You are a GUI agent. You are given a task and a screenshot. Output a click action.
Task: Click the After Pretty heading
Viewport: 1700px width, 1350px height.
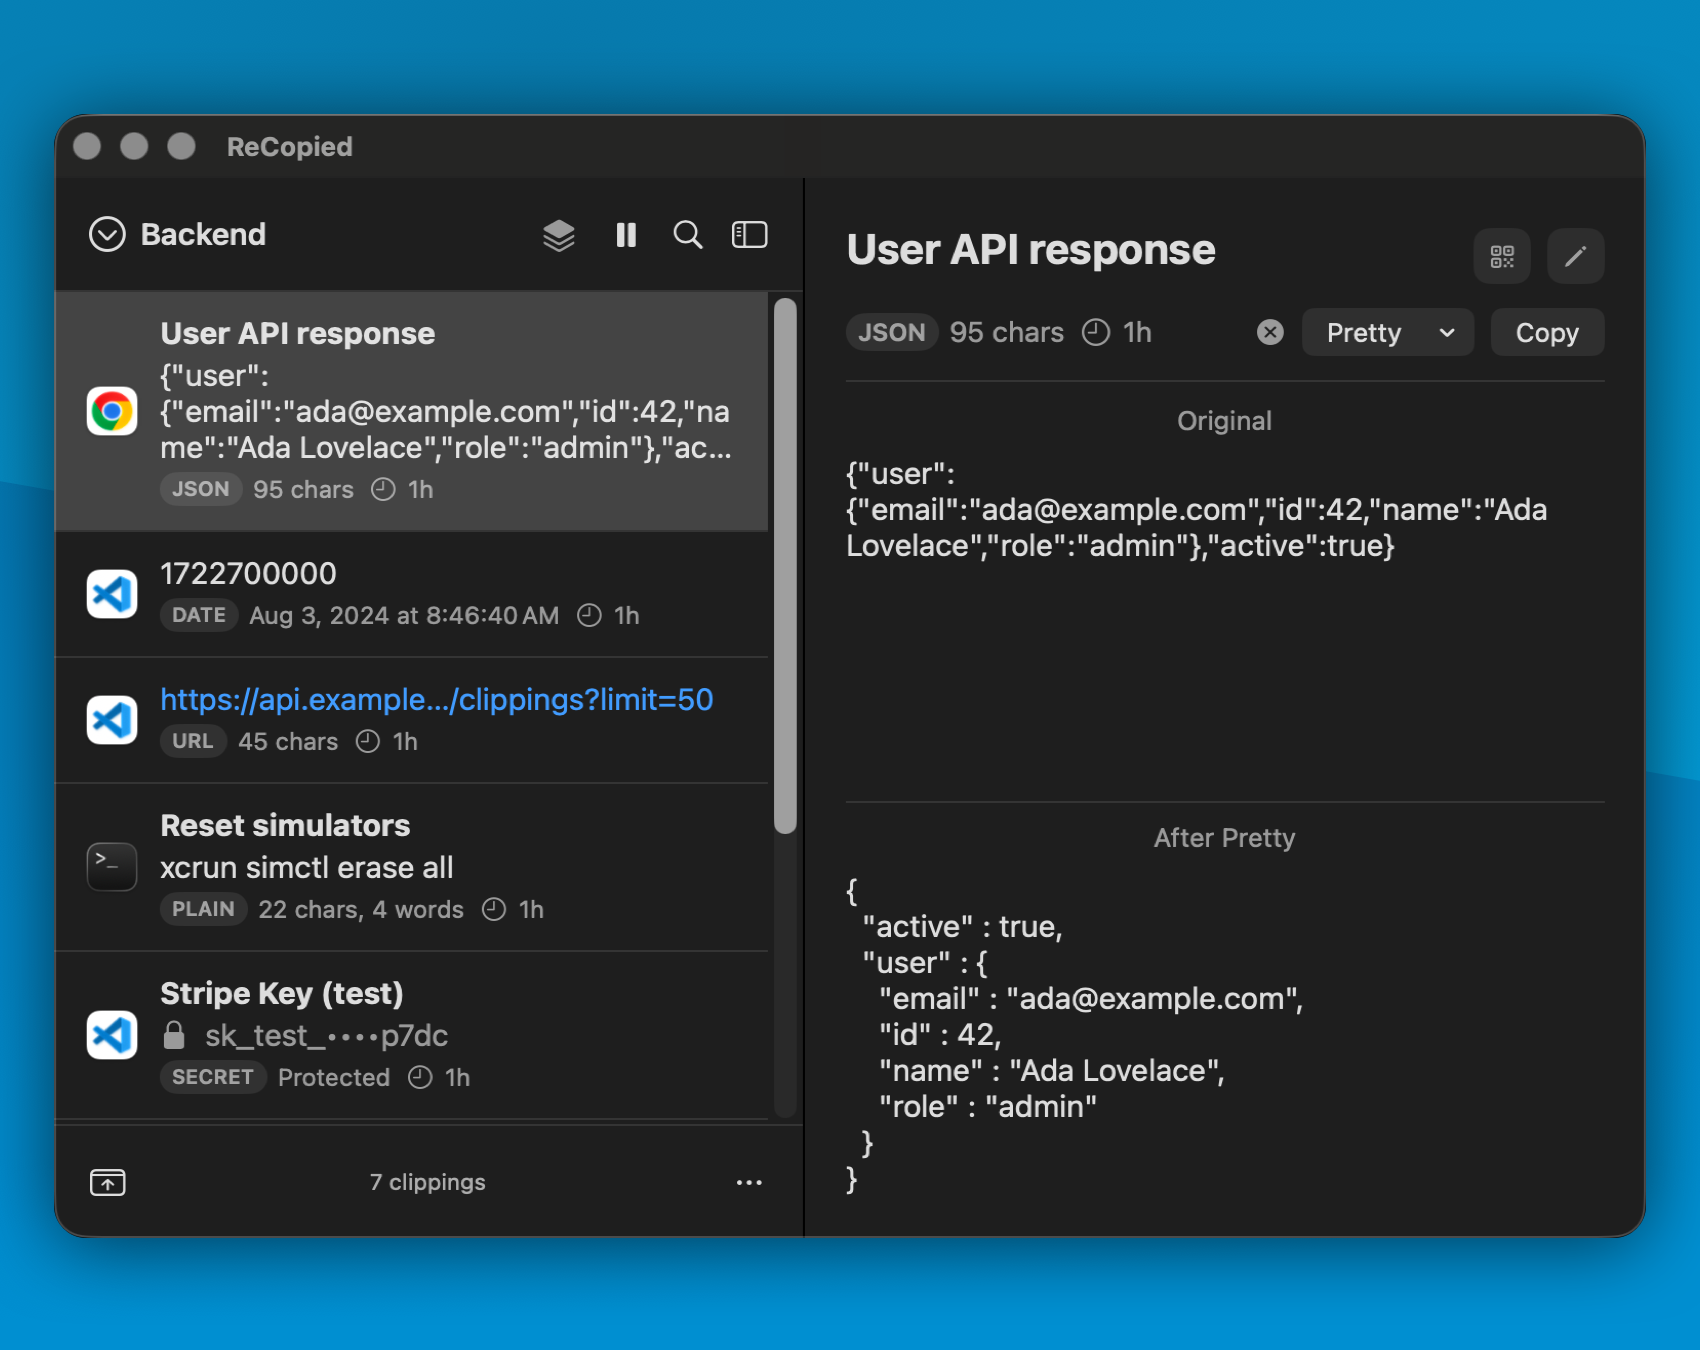pyautogui.click(x=1225, y=838)
